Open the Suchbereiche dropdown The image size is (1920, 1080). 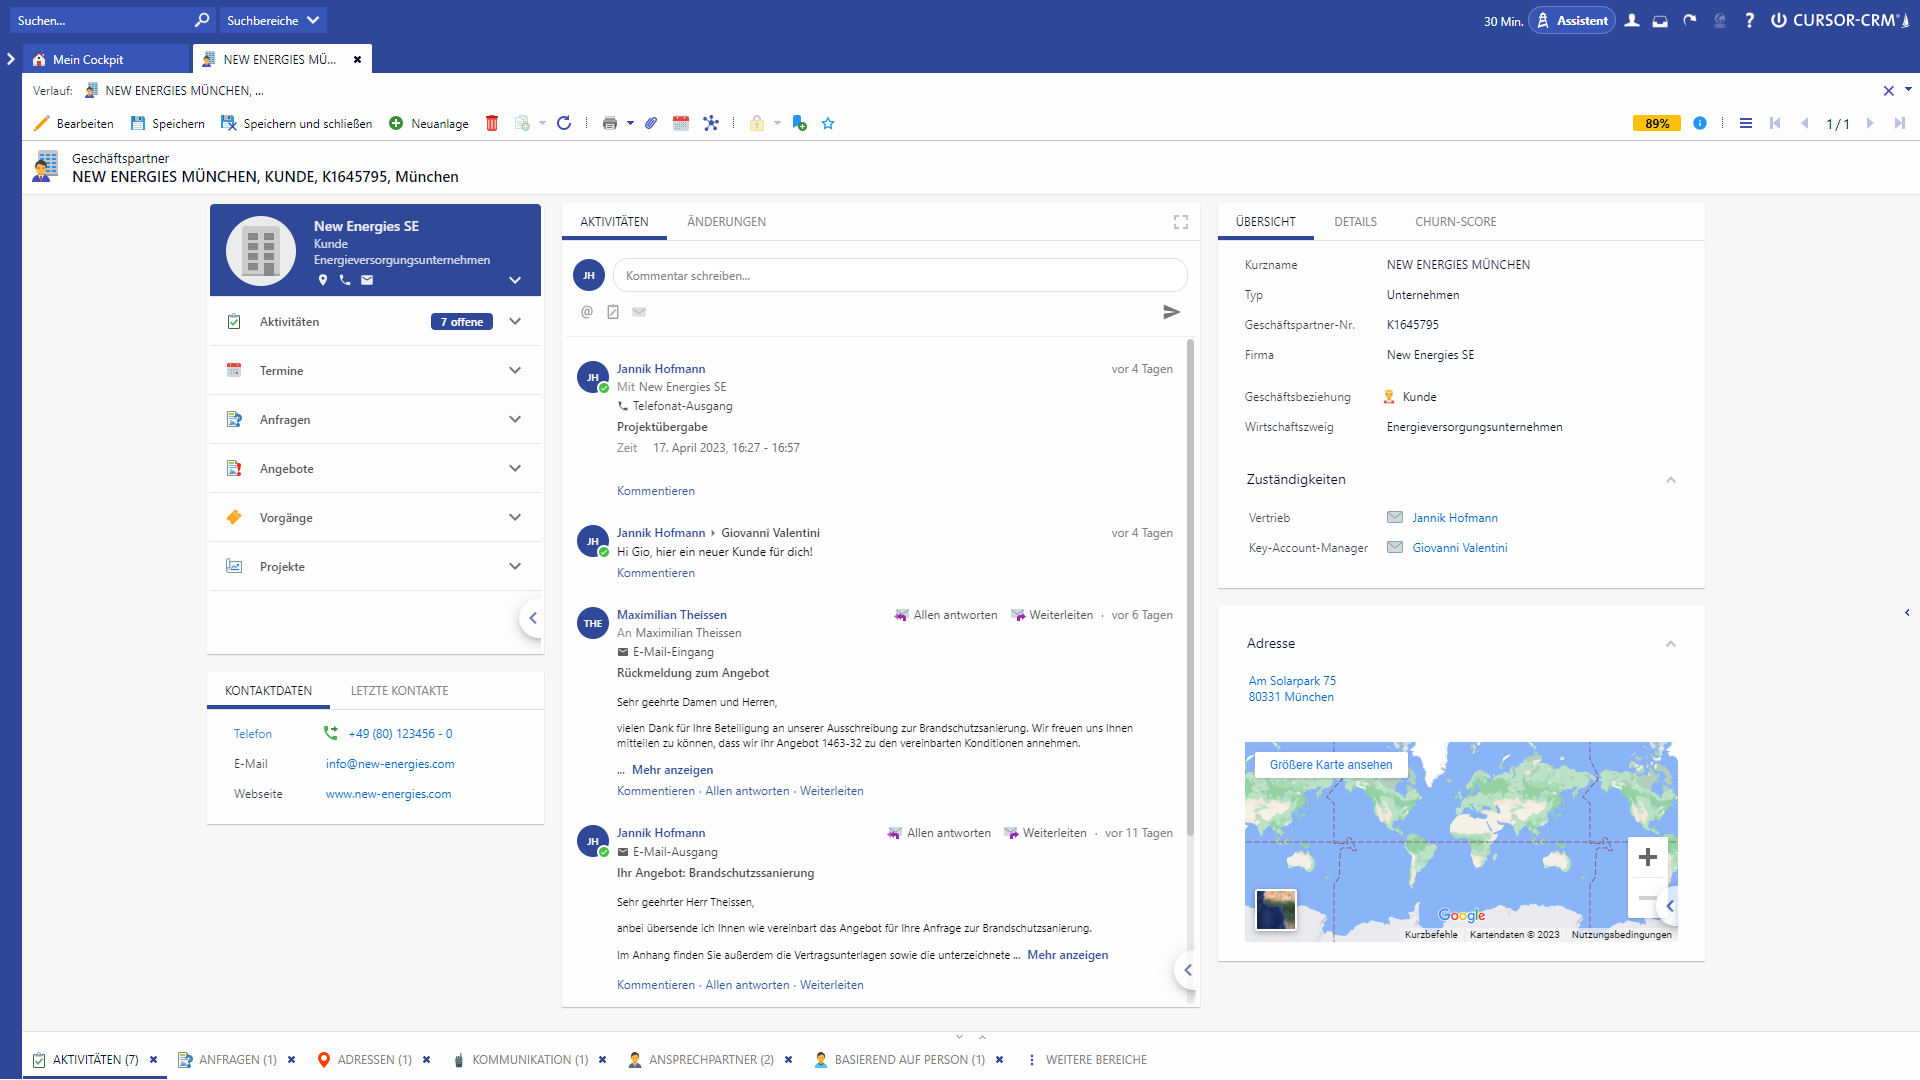coord(273,20)
